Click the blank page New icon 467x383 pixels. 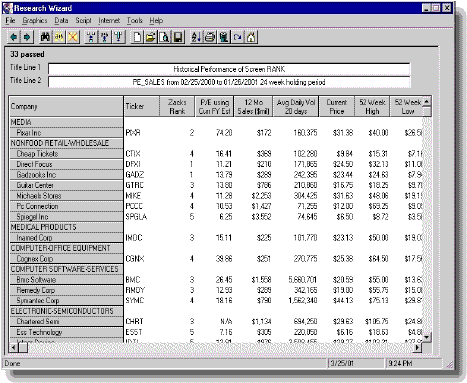pyautogui.click(x=137, y=37)
